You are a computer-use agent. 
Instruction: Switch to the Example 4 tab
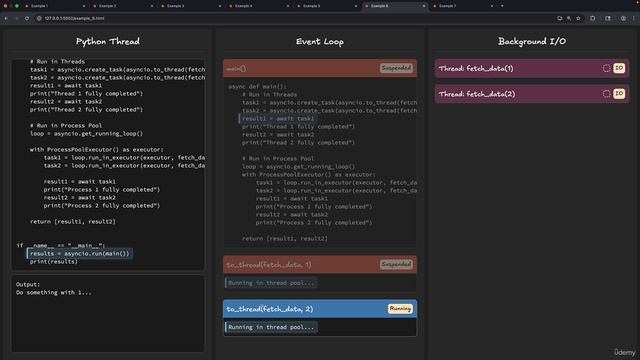tap(259, 6)
